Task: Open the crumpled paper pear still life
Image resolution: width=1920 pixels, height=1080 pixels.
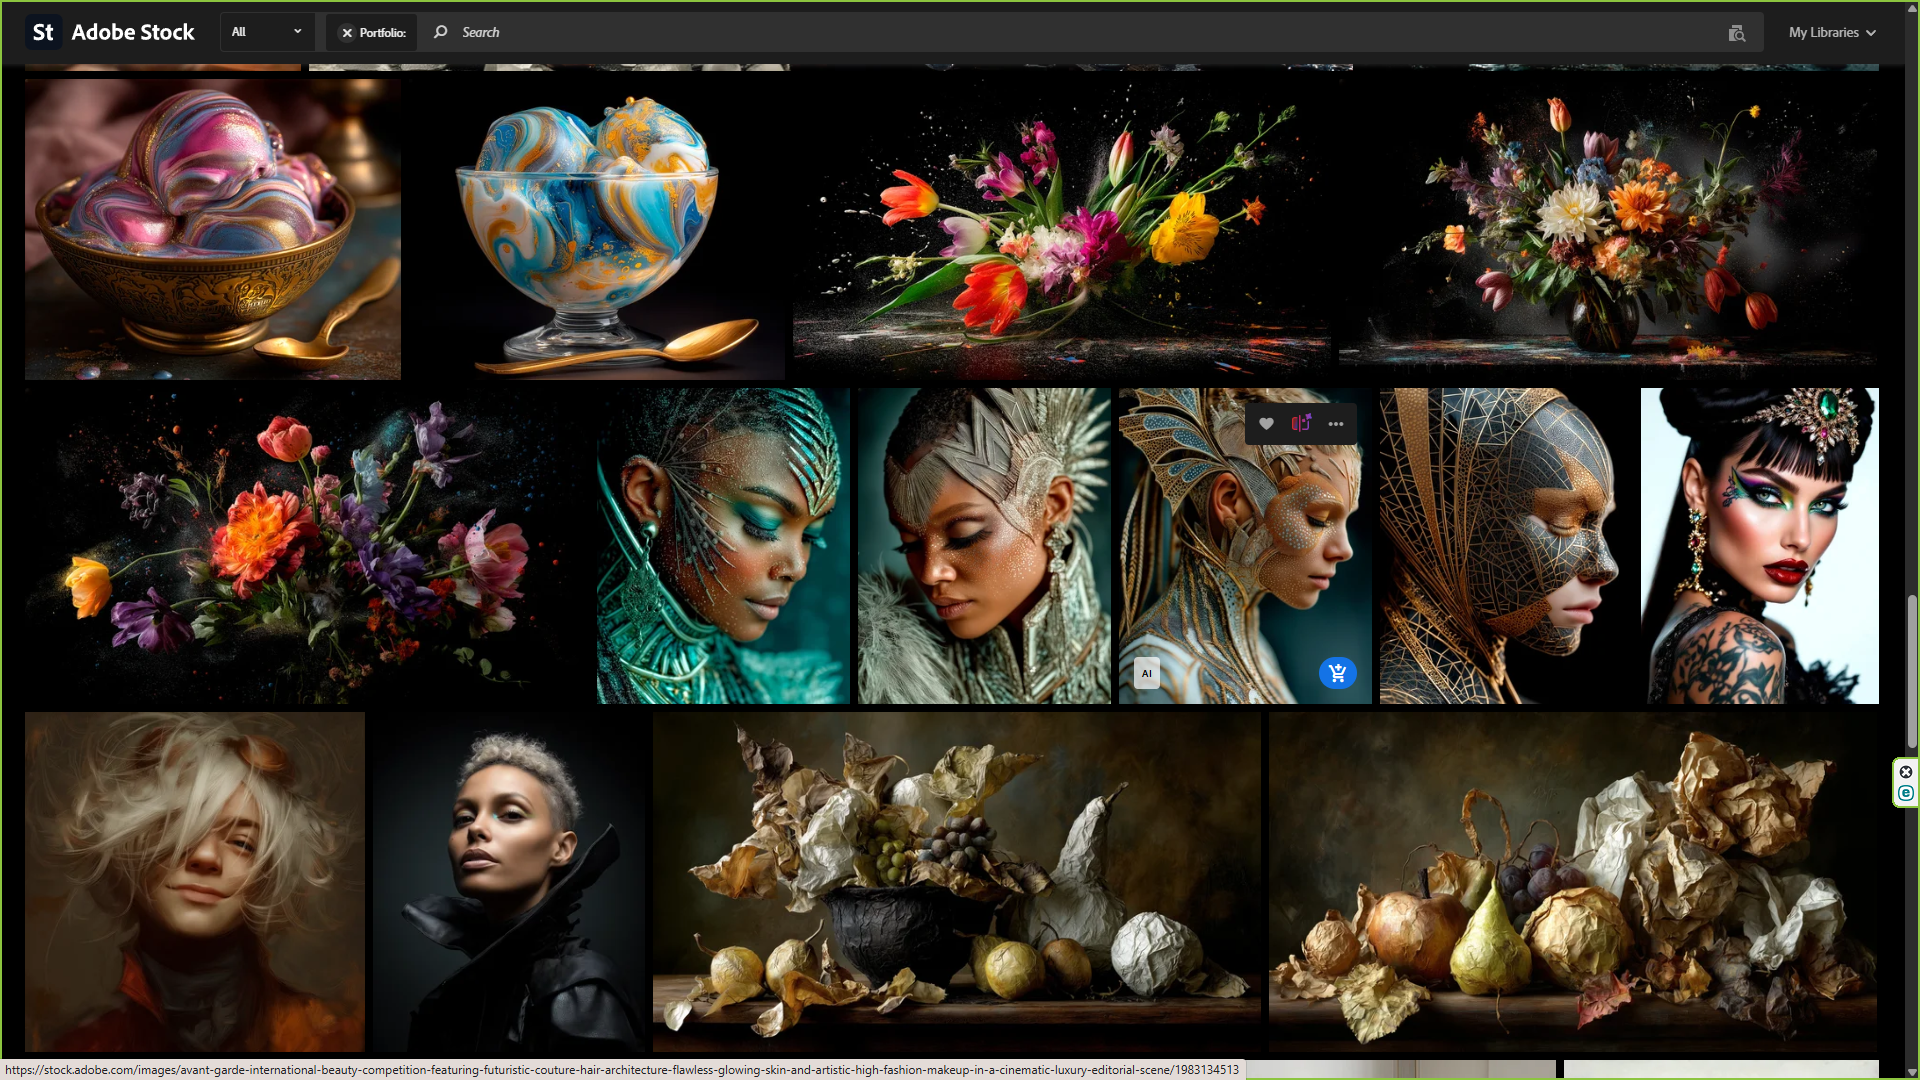Action: [1574, 882]
